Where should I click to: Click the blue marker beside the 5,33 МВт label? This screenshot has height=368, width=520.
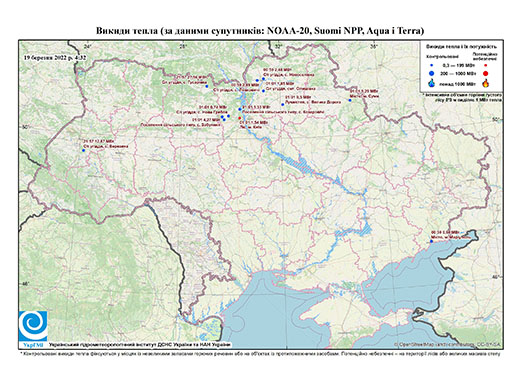(x=240, y=109)
